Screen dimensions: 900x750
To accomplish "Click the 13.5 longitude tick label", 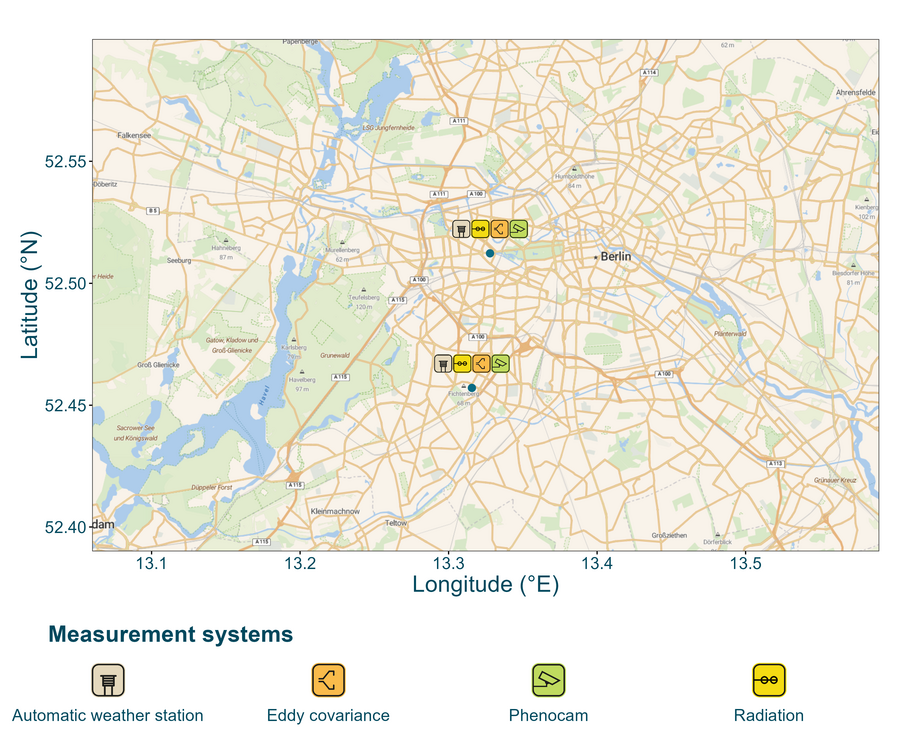I will point(746,564).
